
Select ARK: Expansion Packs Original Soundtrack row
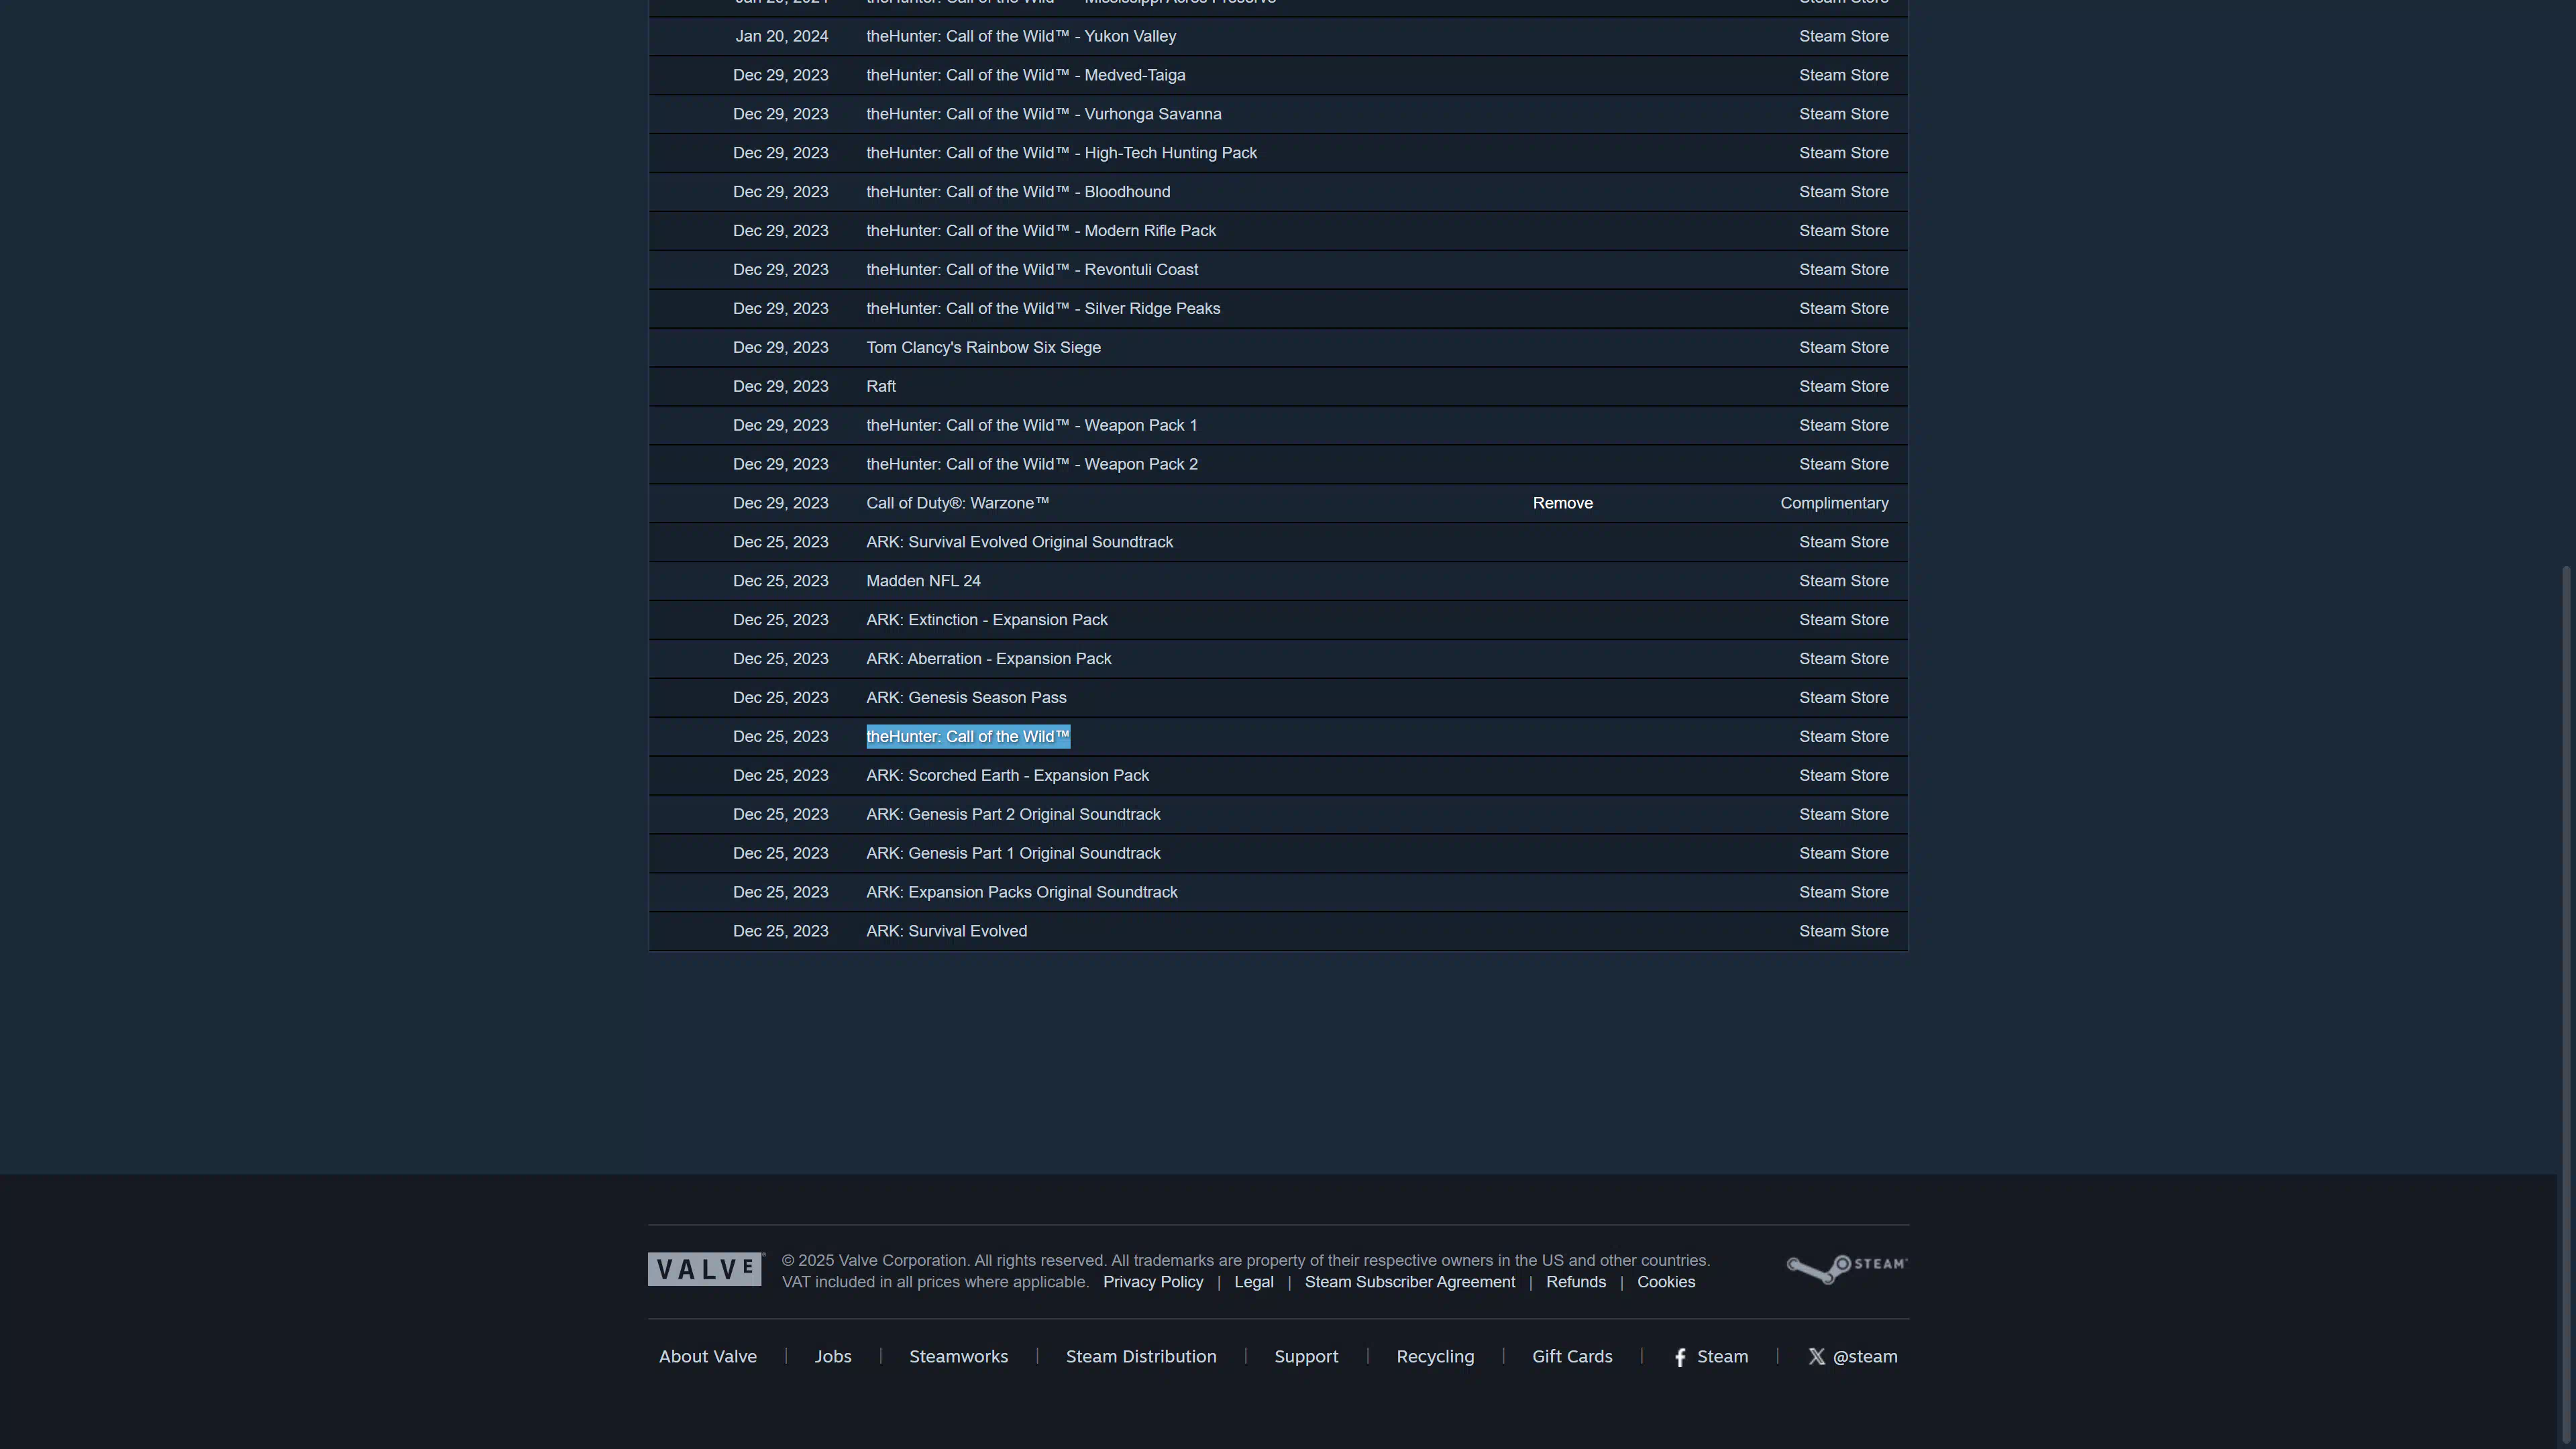(x=1278, y=893)
